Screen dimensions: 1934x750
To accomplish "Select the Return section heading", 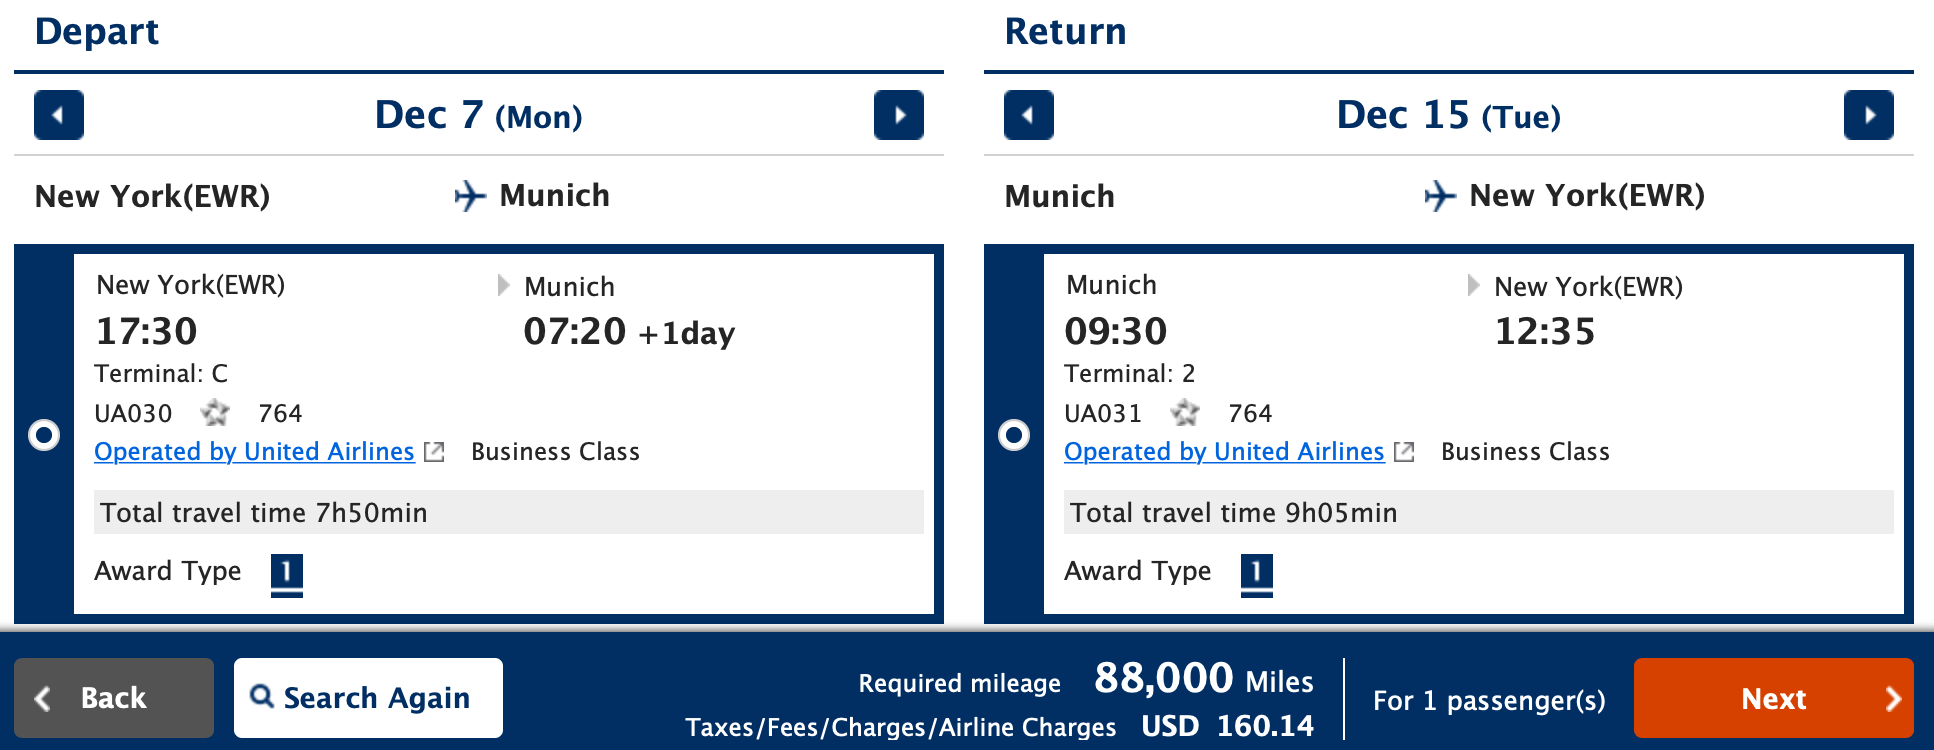I will [1065, 31].
